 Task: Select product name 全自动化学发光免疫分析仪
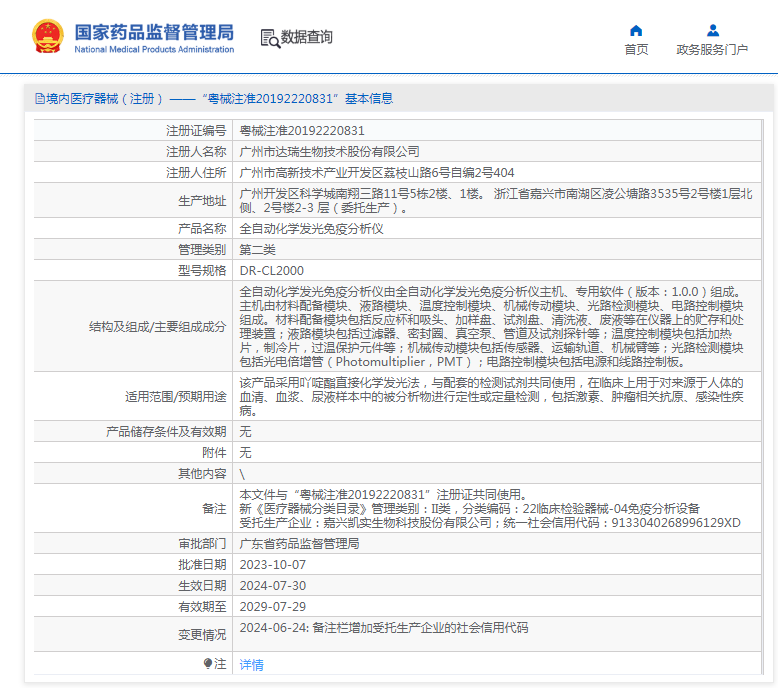(x=312, y=229)
